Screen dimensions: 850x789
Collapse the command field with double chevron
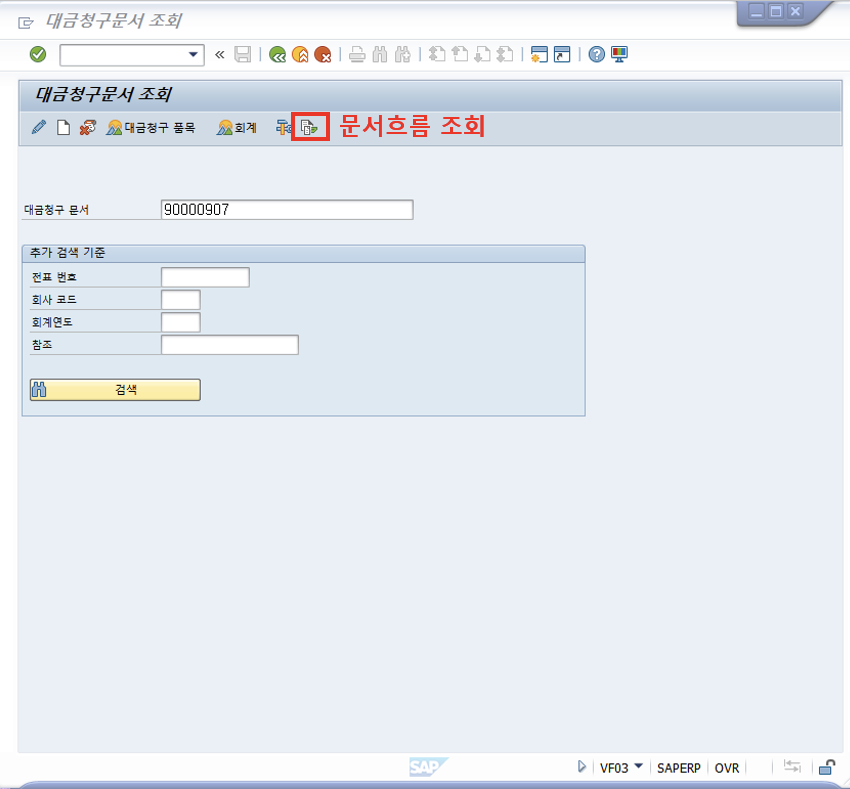220,54
